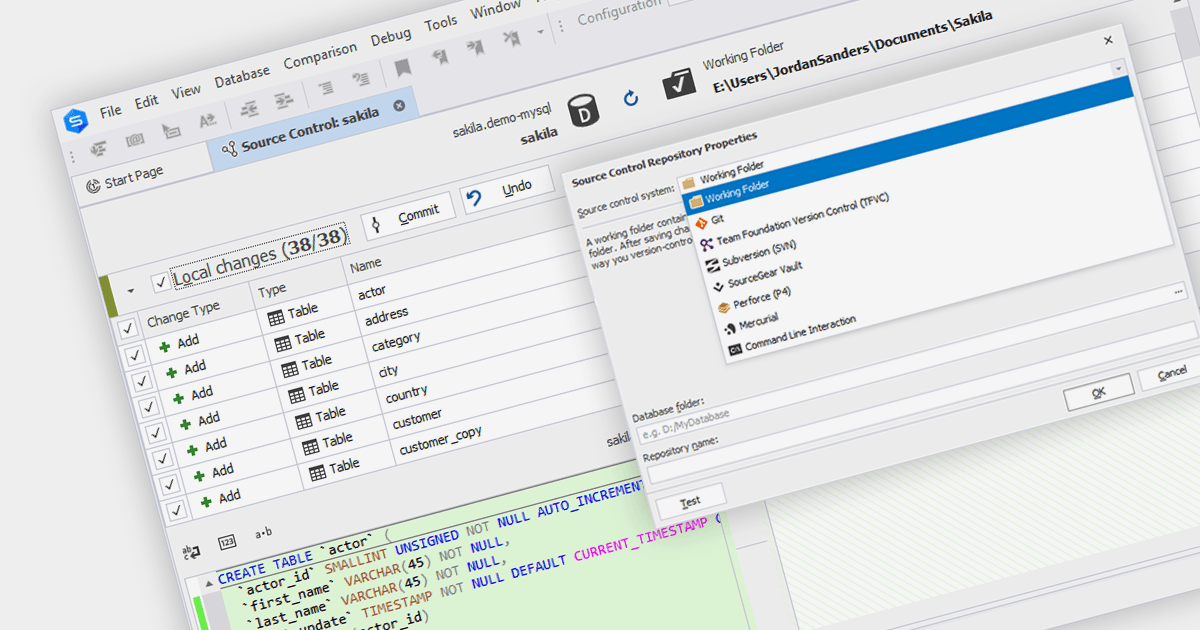Image resolution: width=1200 pixels, height=630 pixels.
Task: Click the Test button in the dialog
Action: coord(690,500)
